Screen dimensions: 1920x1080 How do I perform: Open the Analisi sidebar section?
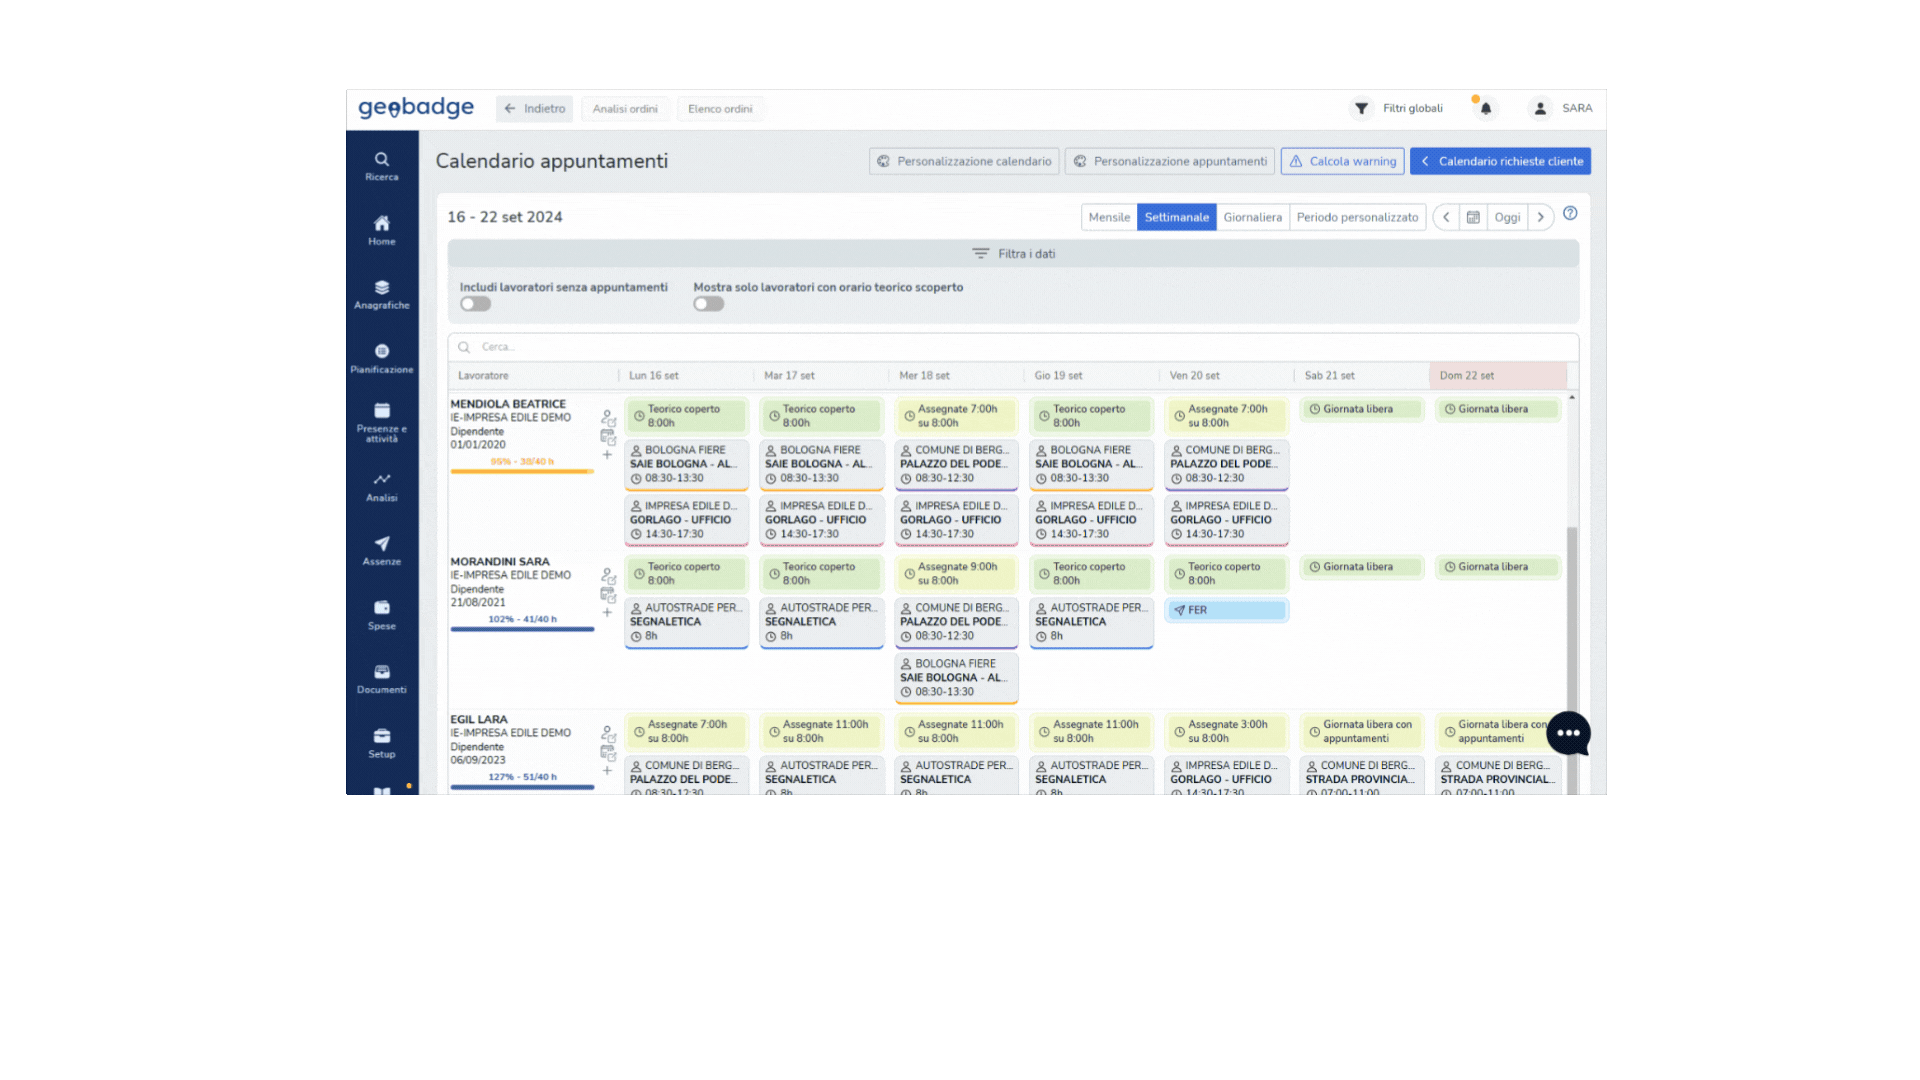382,486
